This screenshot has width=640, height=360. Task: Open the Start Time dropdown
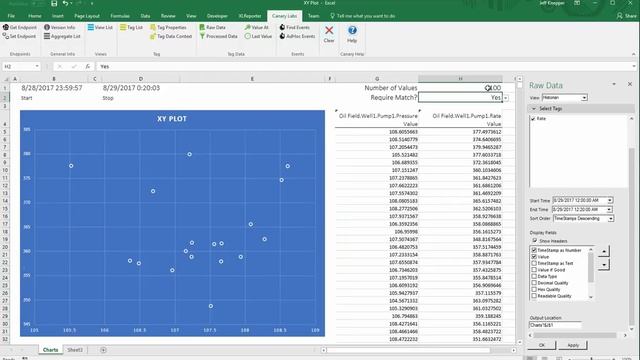(x=610, y=200)
